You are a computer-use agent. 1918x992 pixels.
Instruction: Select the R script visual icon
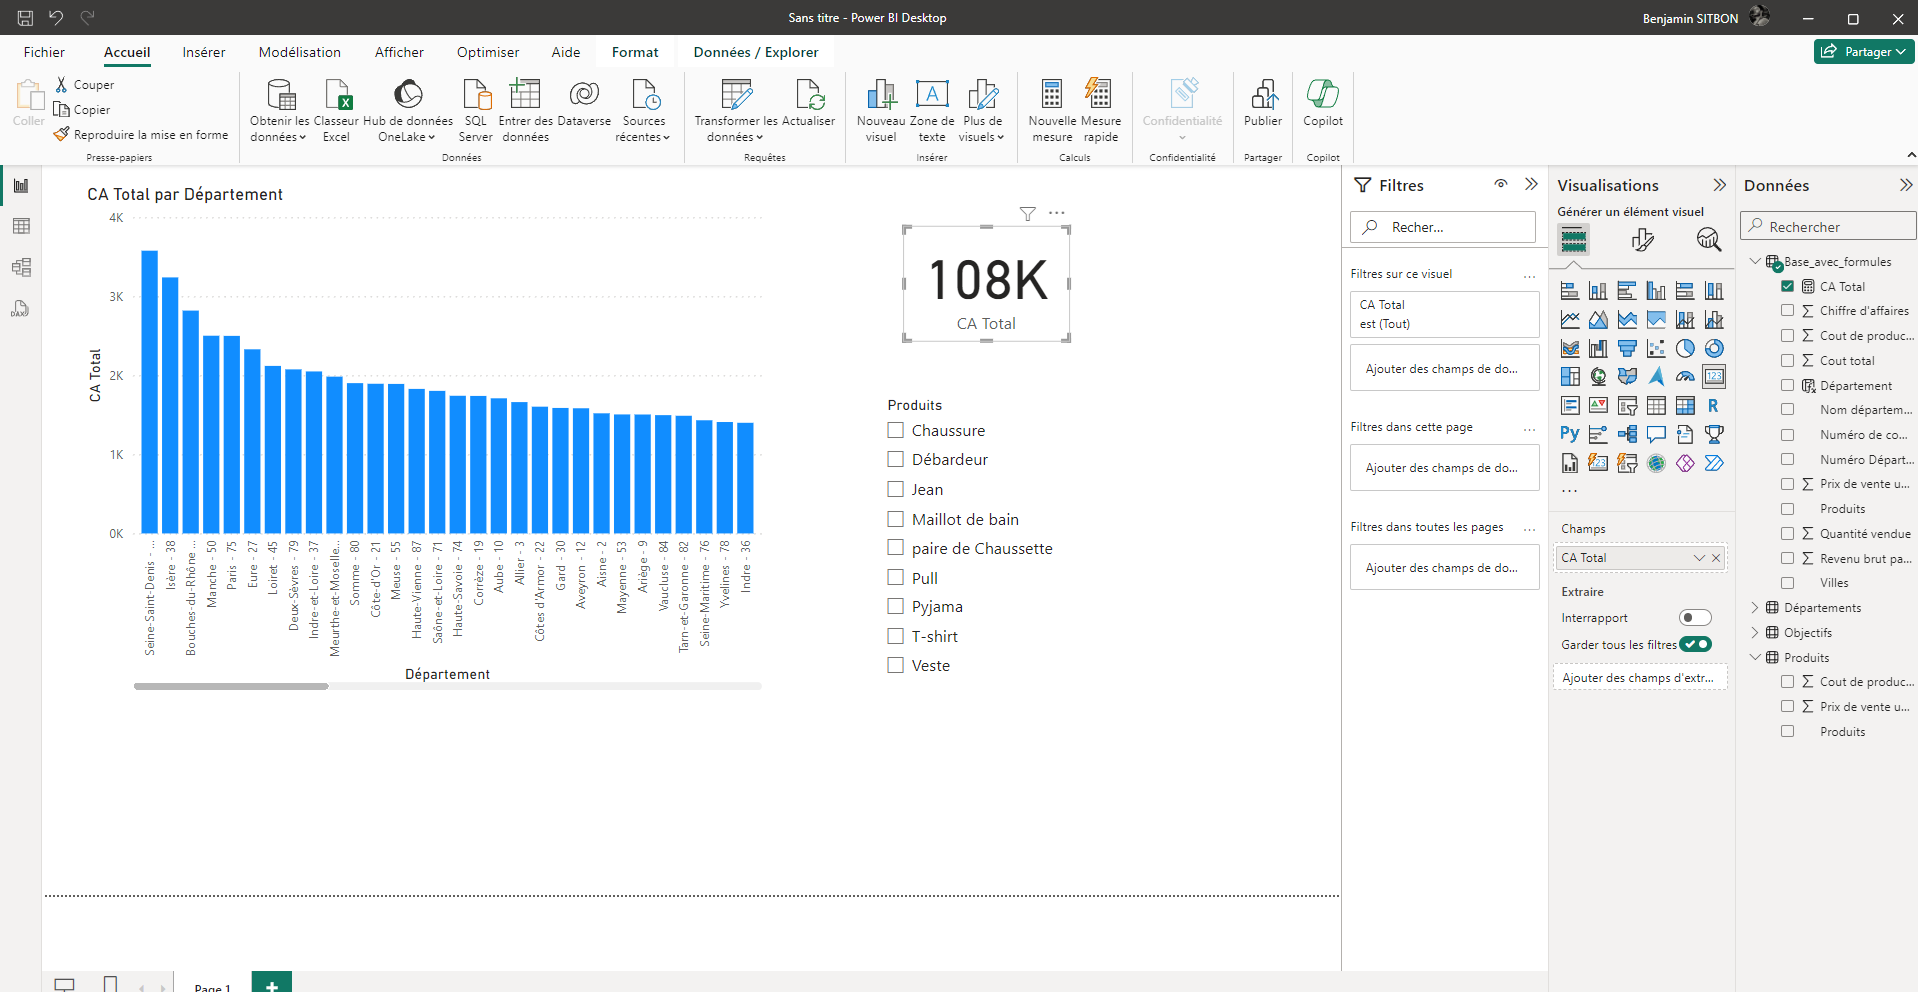1714,406
